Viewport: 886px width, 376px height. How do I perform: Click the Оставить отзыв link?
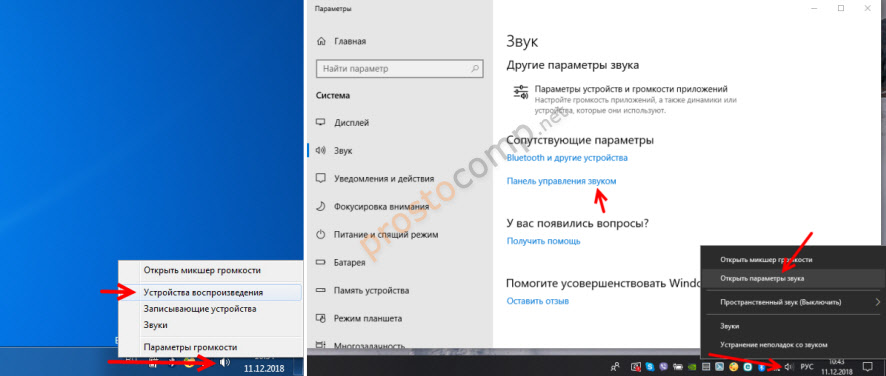(538, 301)
